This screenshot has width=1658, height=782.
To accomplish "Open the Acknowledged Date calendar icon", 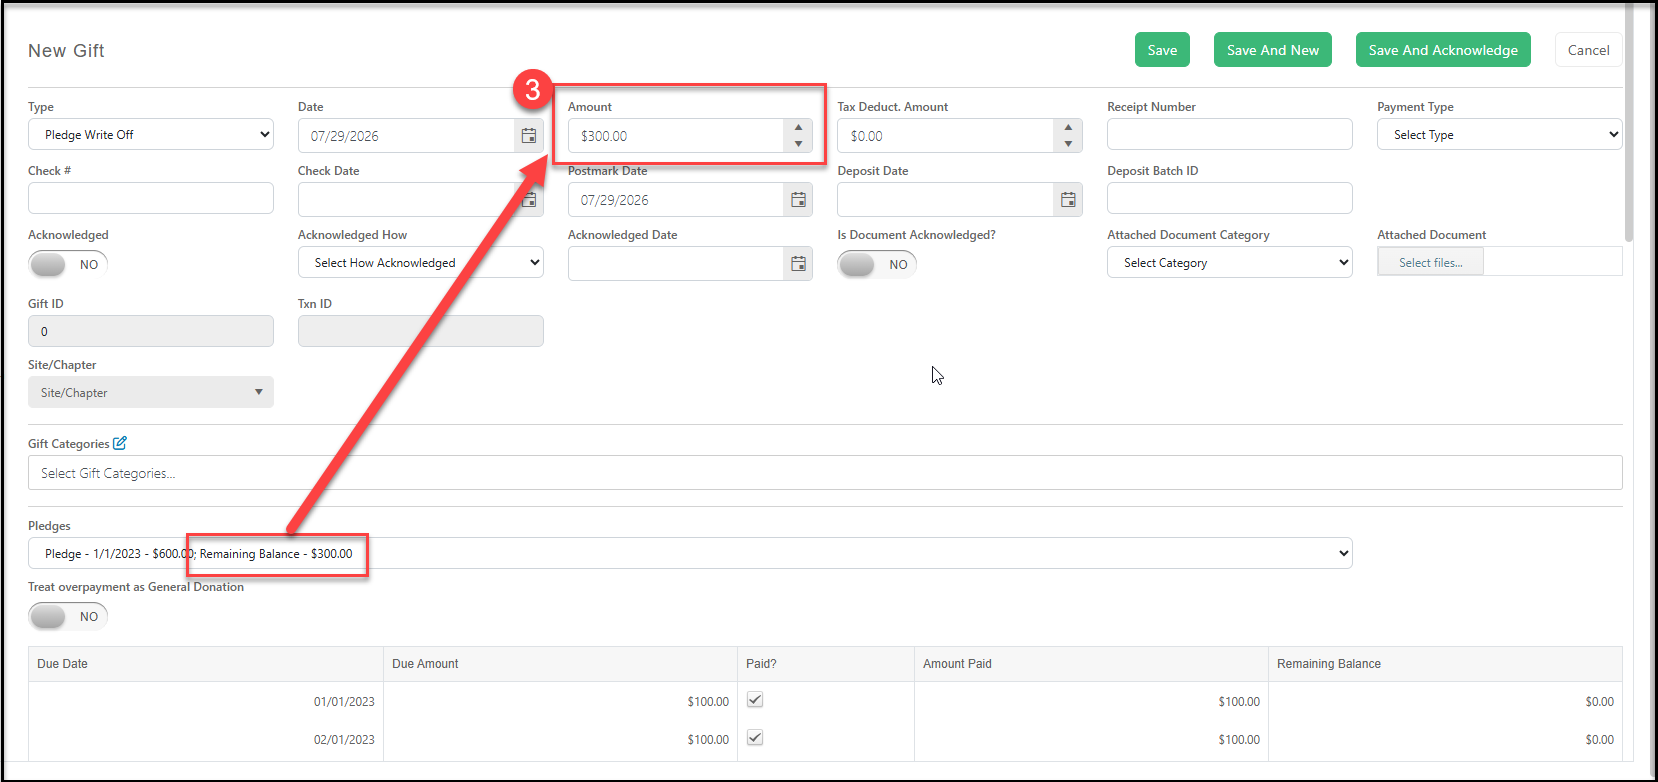I will 798,264.
